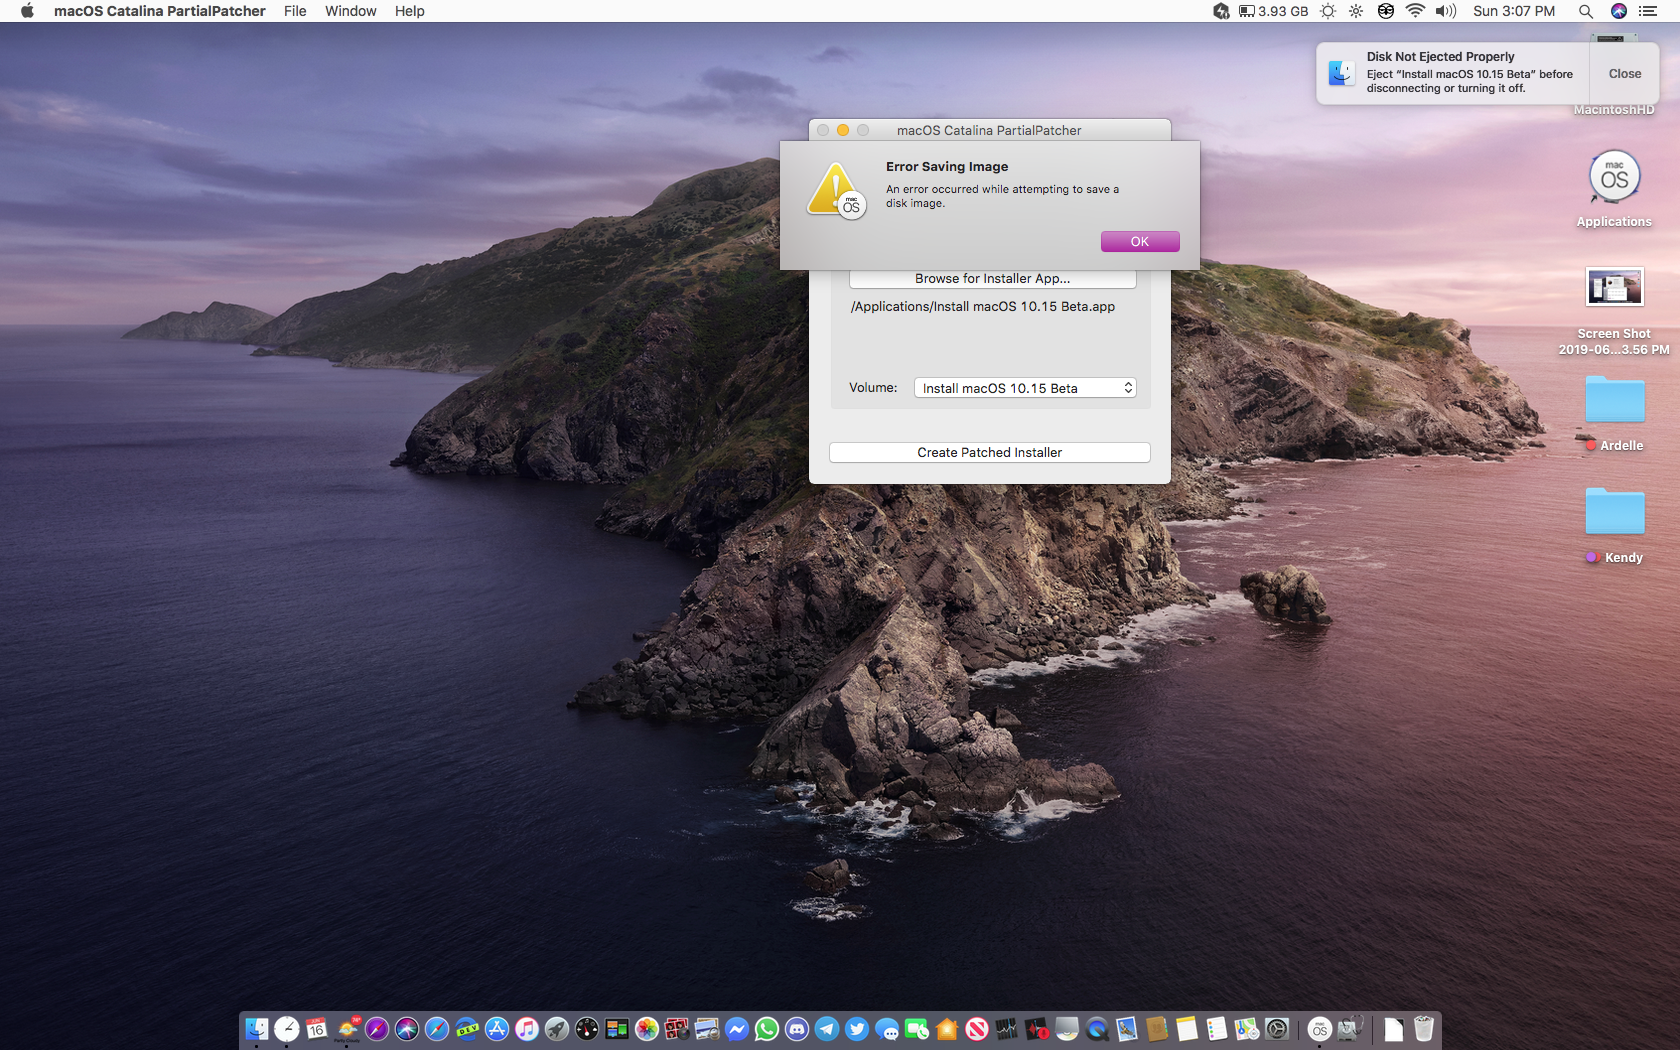Open WhatsApp from the Dock
The image size is (1680, 1050).
767,1029
